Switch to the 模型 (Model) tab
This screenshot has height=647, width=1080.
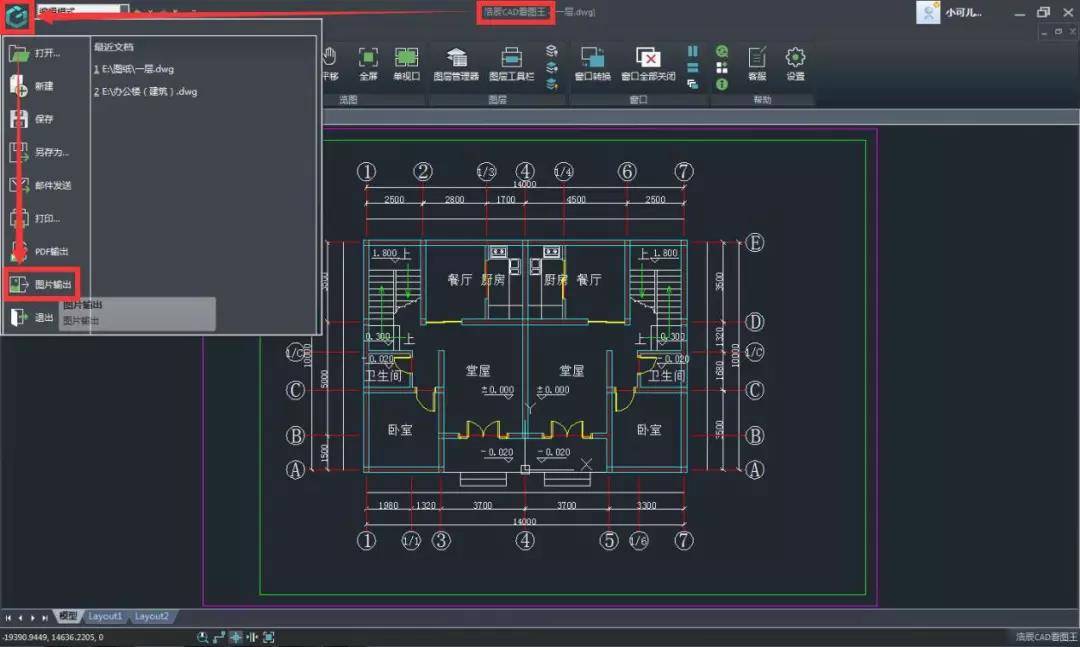click(x=68, y=616)
